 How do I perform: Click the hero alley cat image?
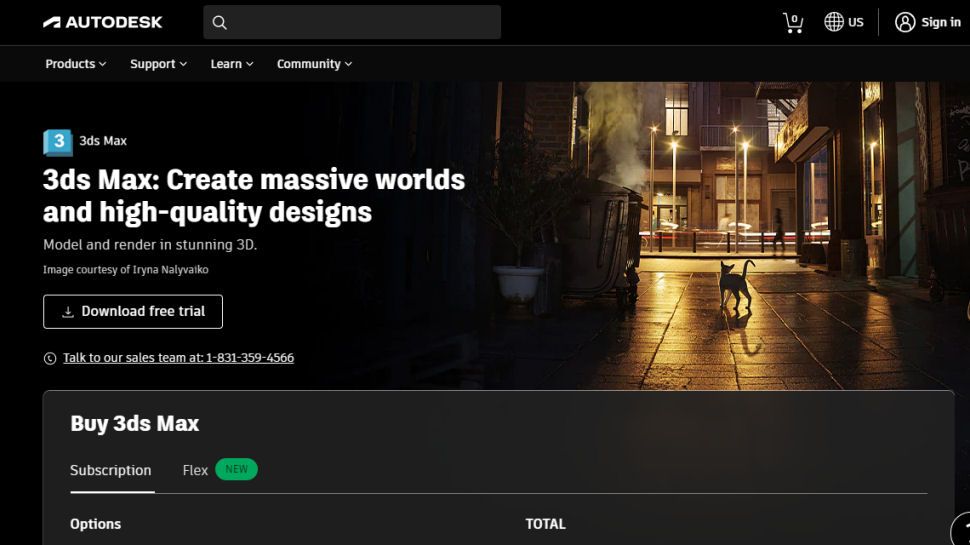coord(724,236)
